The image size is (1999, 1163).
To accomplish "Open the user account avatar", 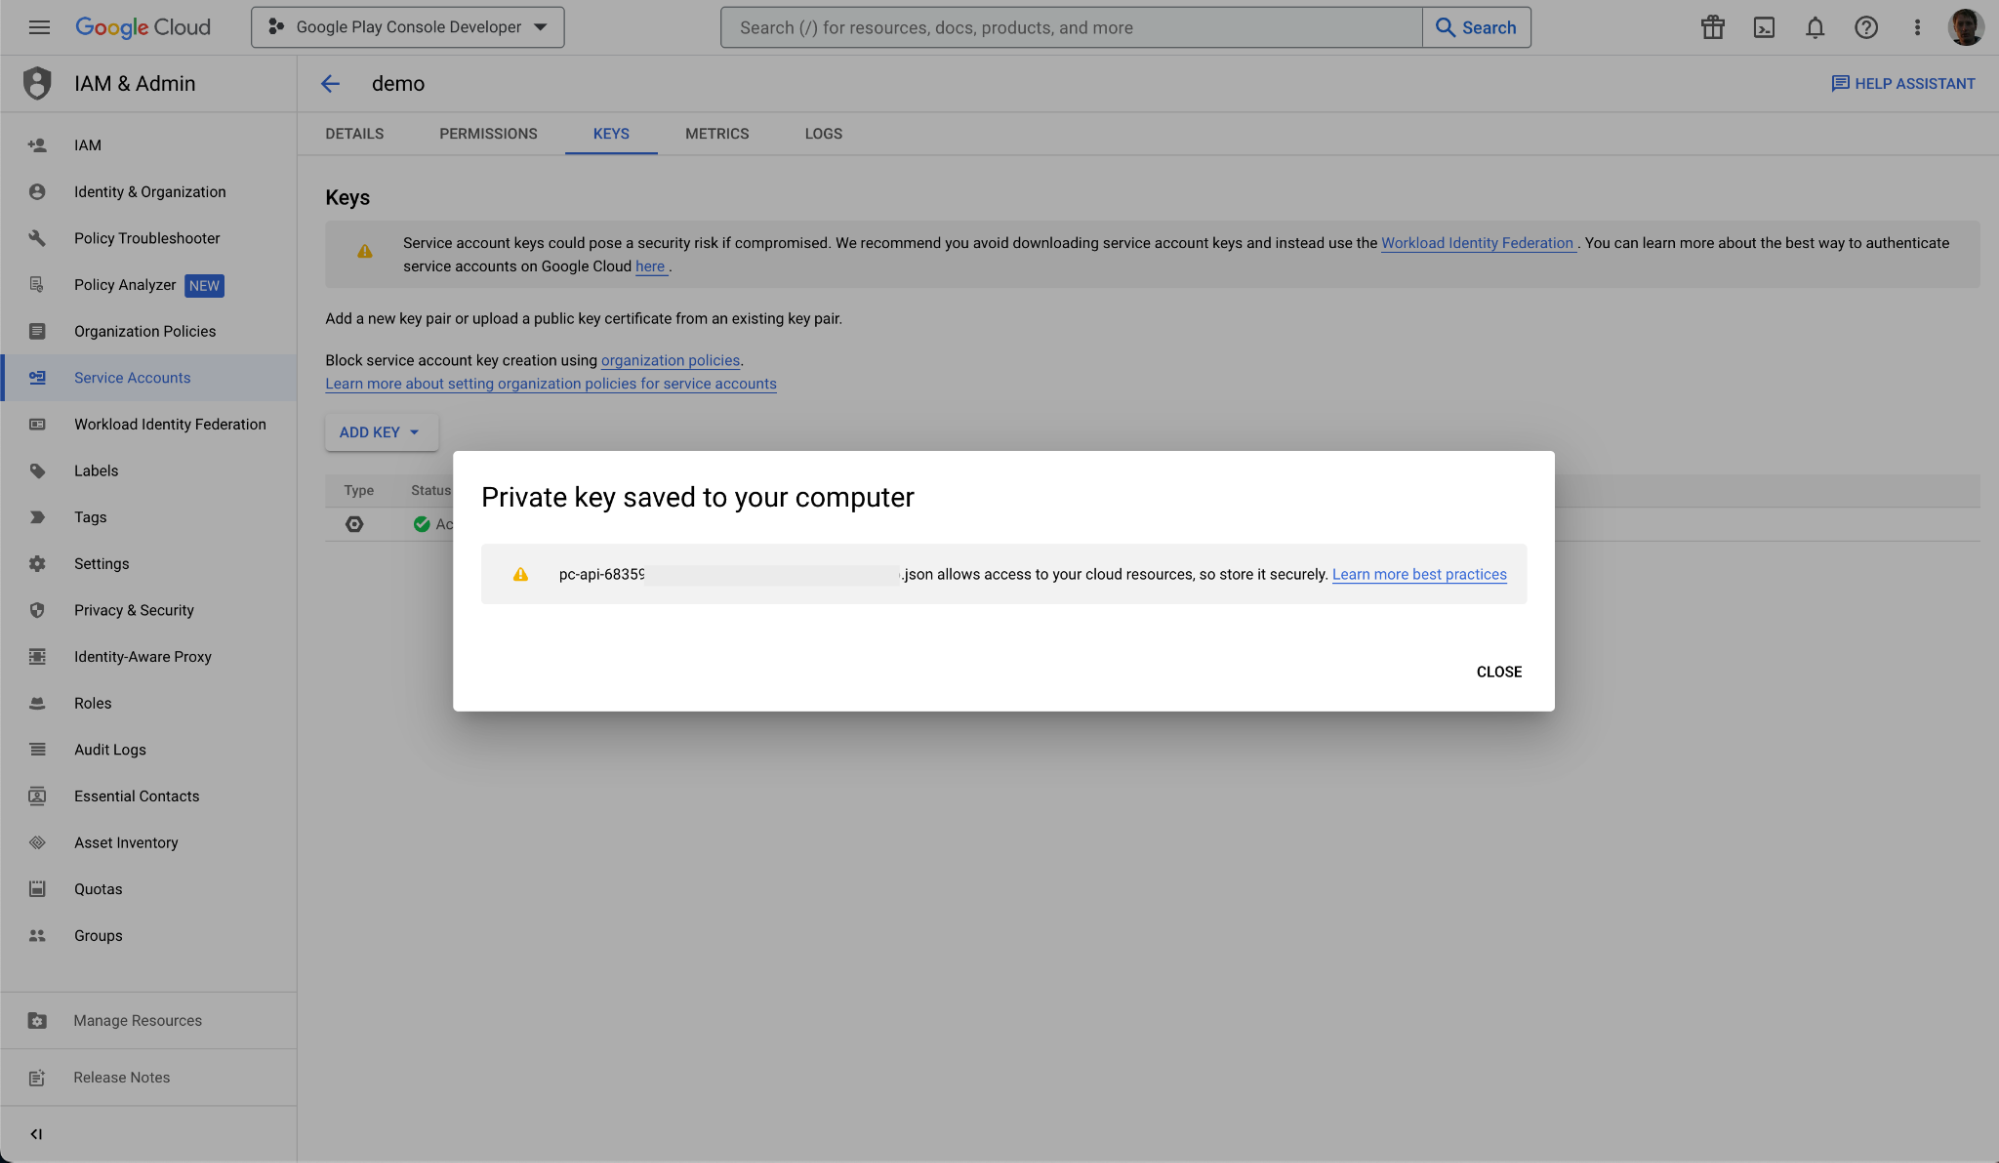I will tap(1965, 27).
